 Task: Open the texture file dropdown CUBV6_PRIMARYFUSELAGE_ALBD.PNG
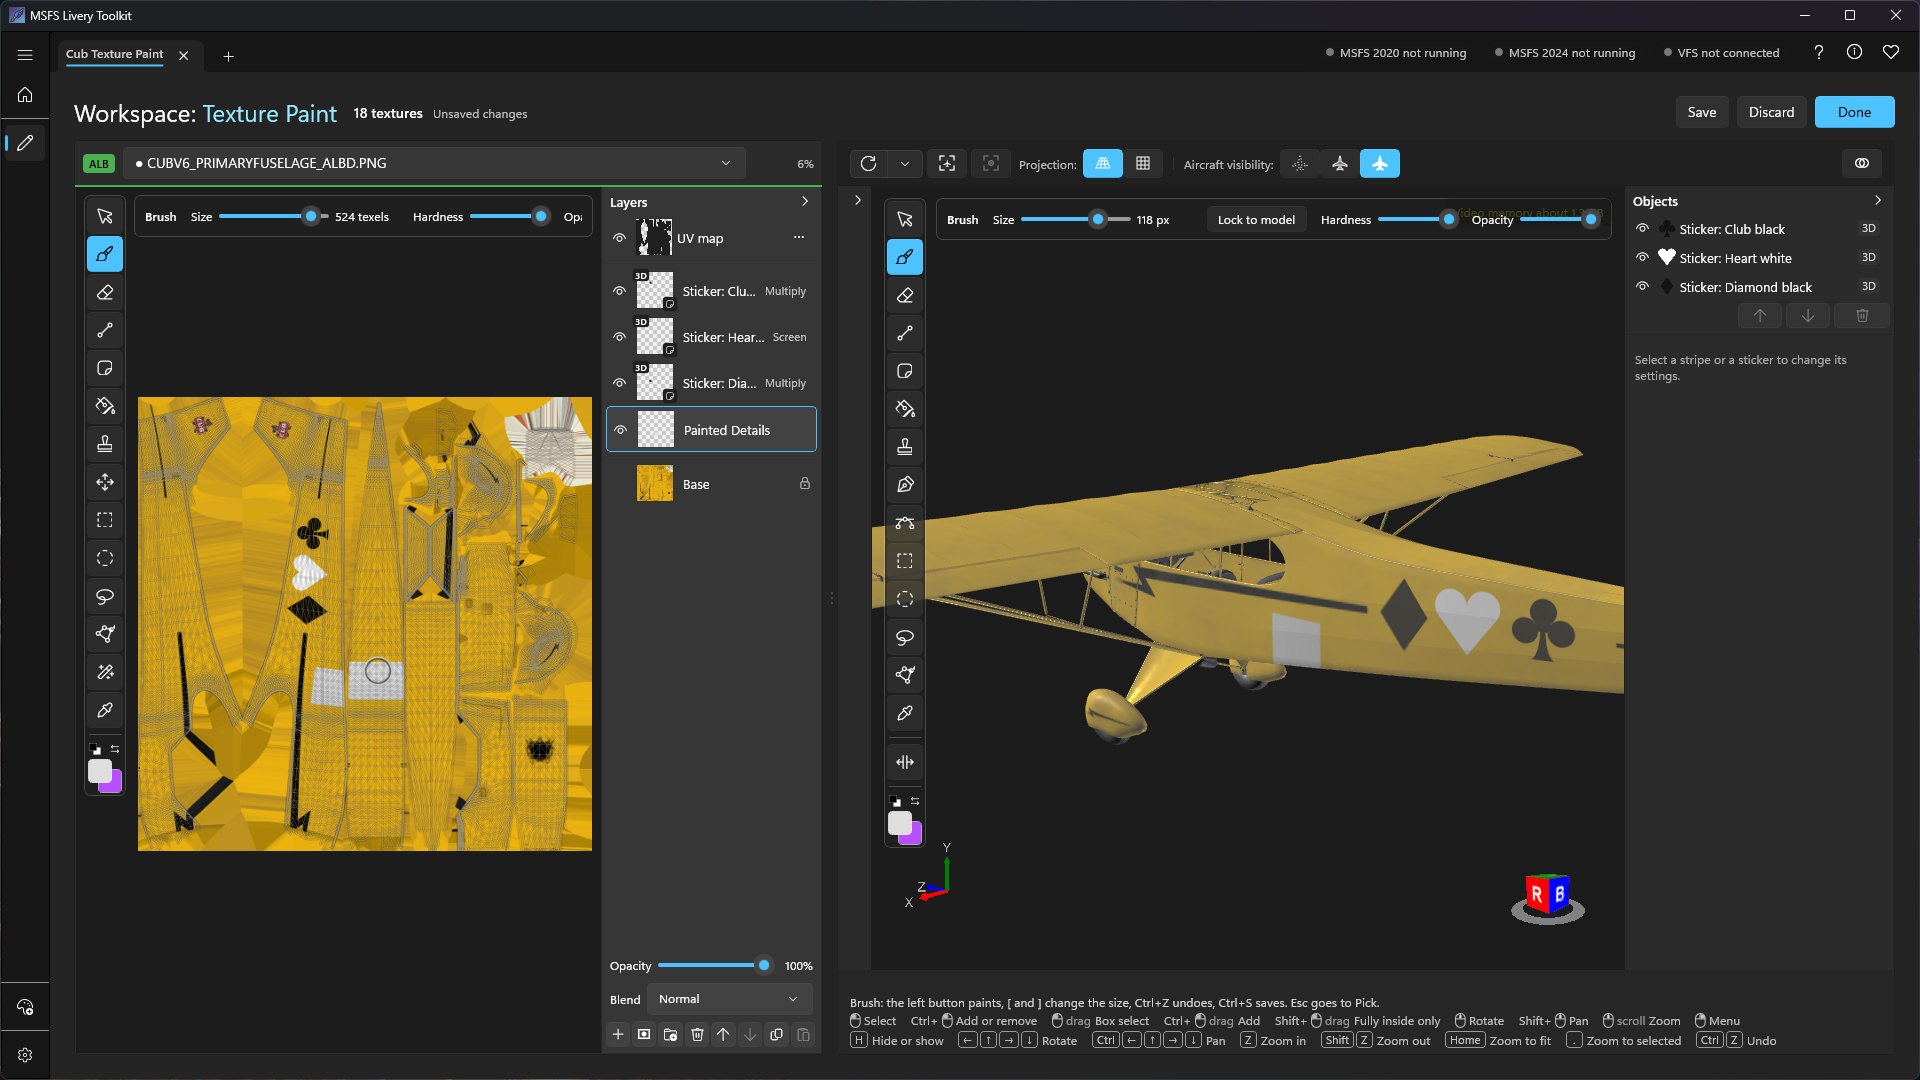coord(434,164)
